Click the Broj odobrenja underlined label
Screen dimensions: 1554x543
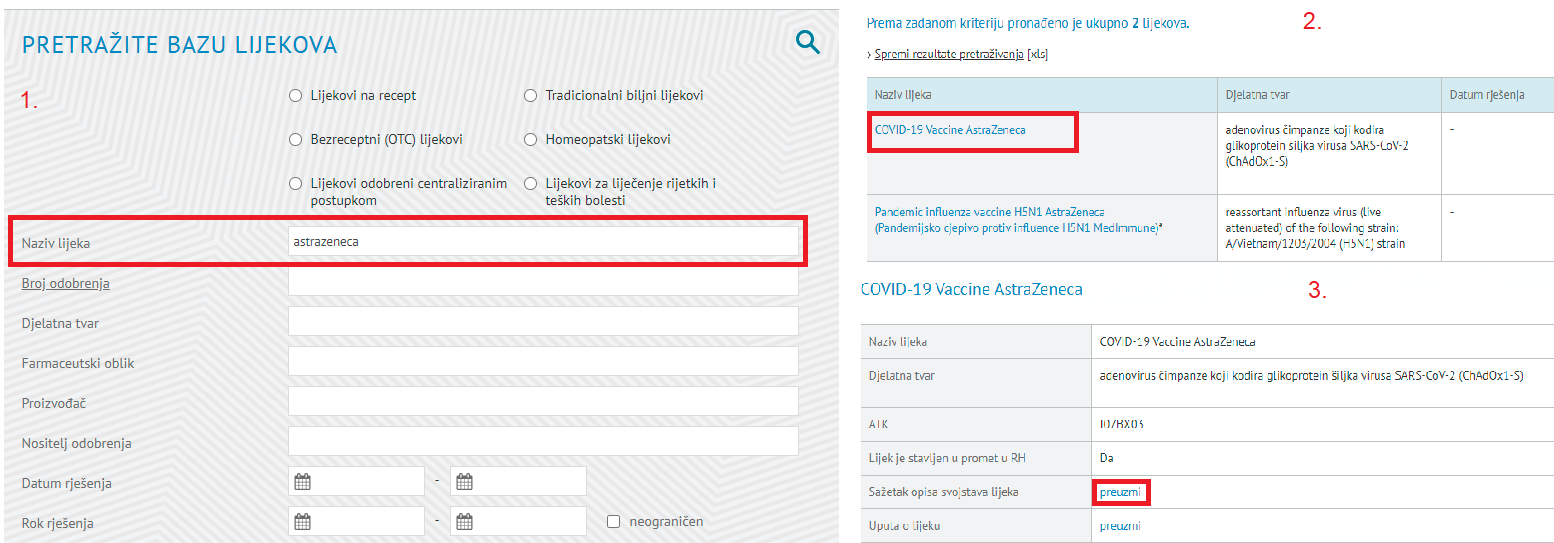pyautogui.click(x=66, y=283)
